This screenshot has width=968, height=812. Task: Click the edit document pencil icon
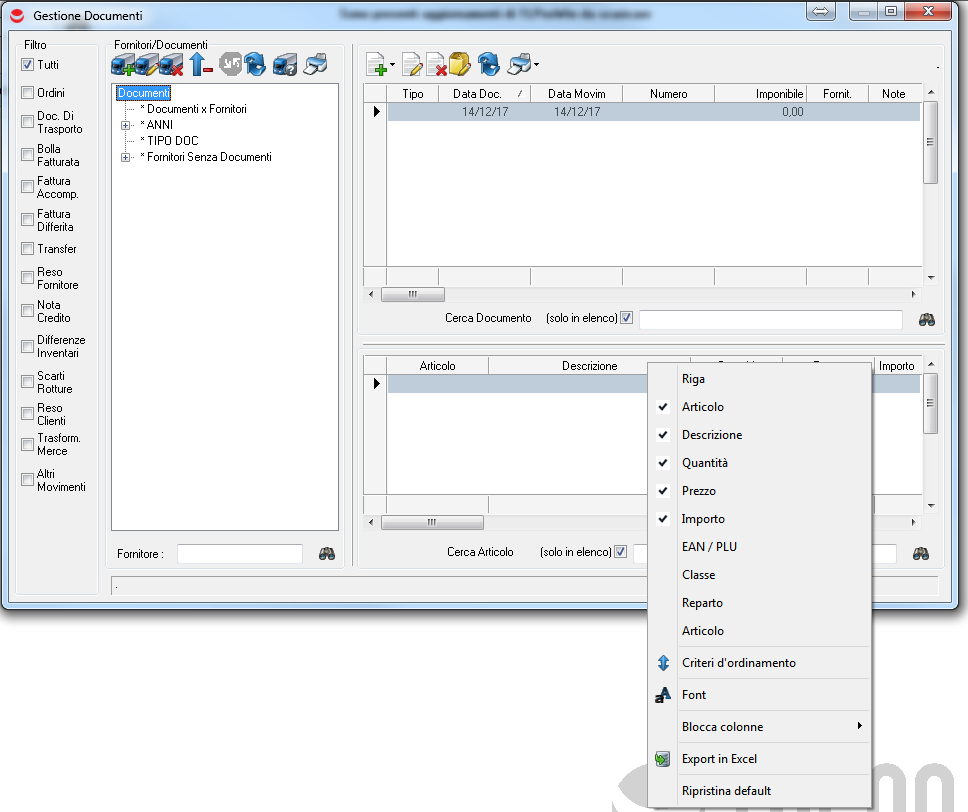412,66
